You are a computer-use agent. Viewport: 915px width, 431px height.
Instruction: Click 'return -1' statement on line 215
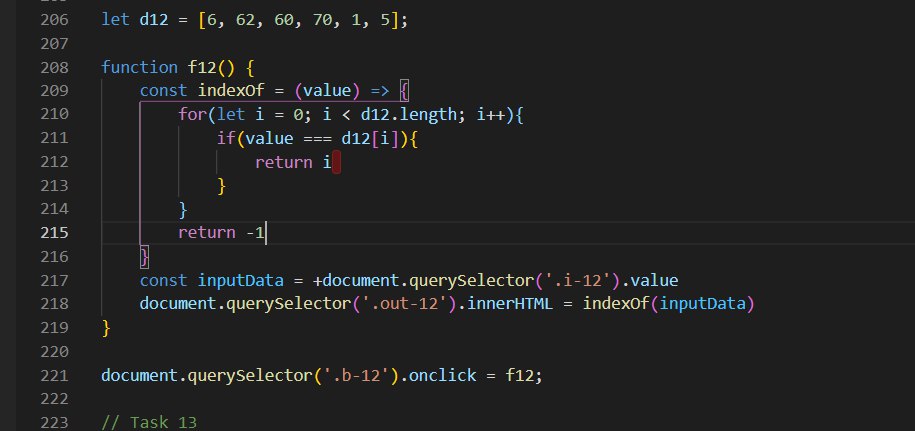pos(221,233)
